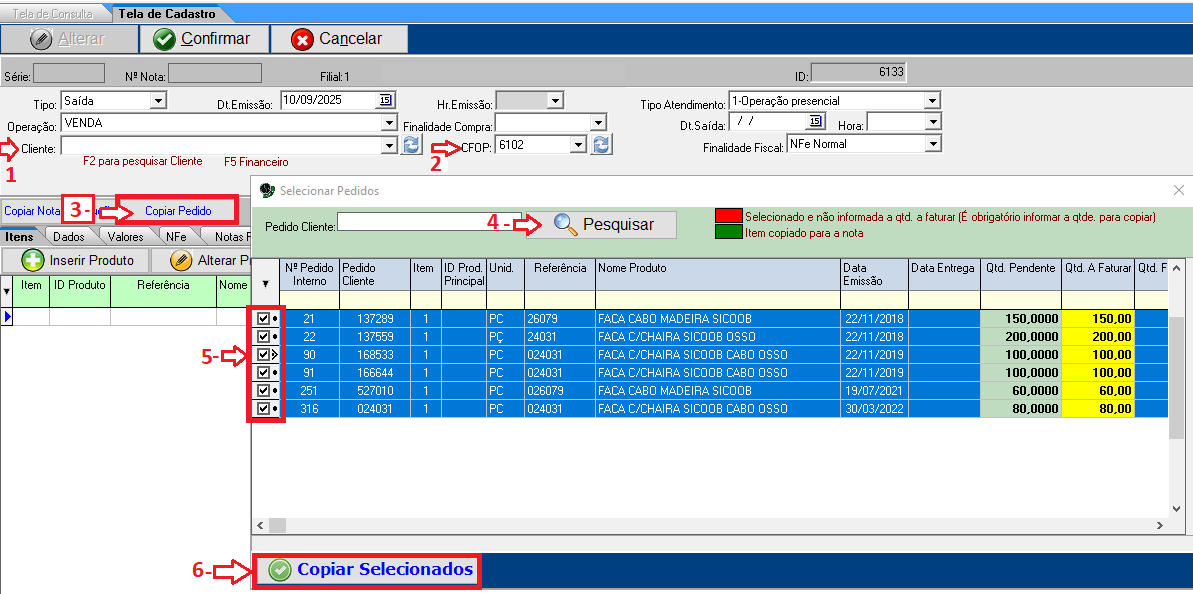Expand the Hora dropdown
Image resolution: width=1193 pixels, height=594 pixels.
tap(934, 122)
